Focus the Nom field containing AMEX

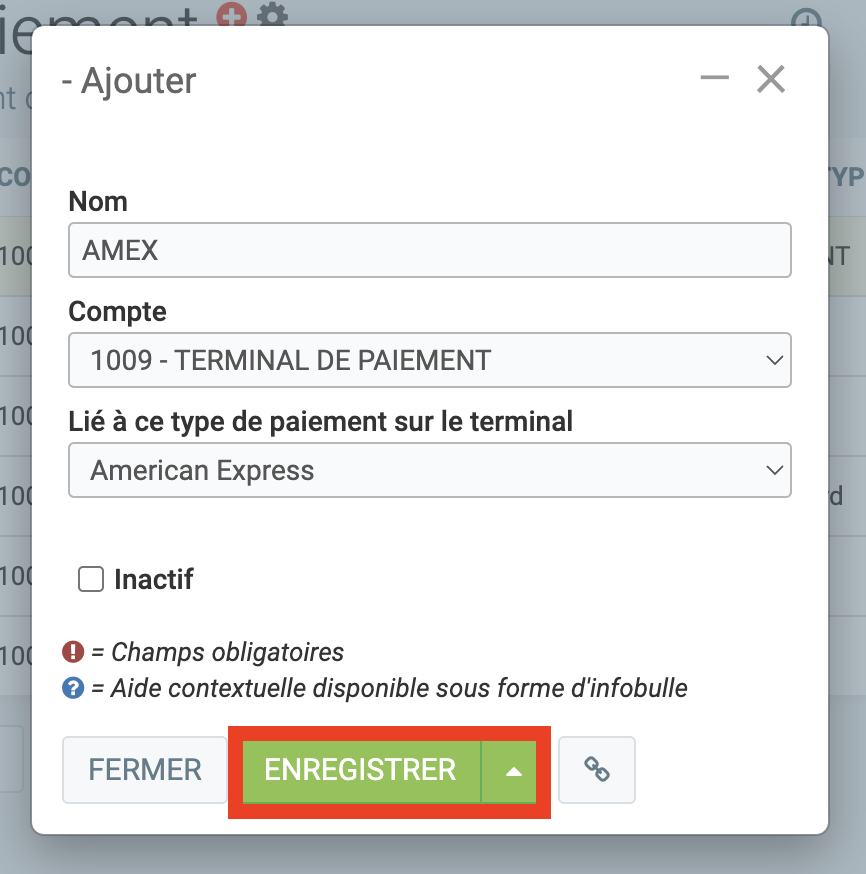pos(430,249)
